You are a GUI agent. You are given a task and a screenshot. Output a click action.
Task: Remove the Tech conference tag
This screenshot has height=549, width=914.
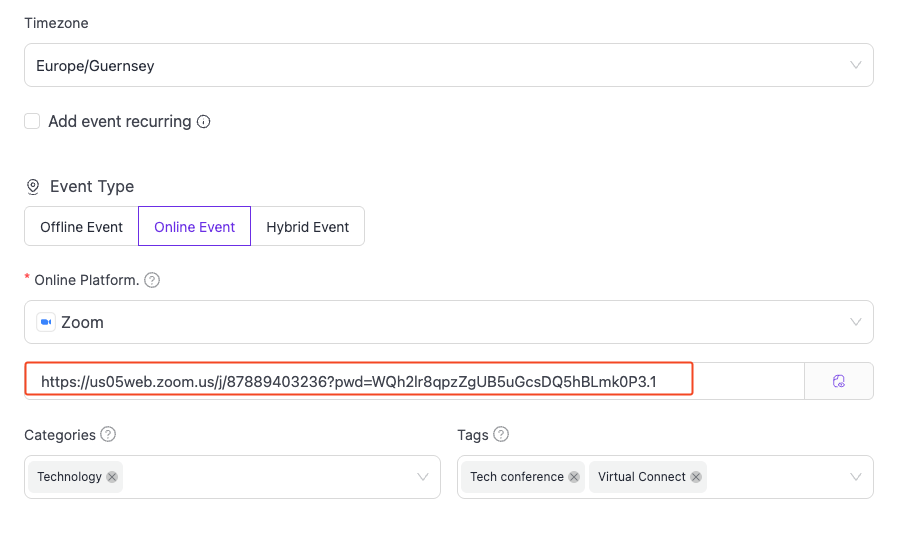pyautogui.click(x=574, y=477)
